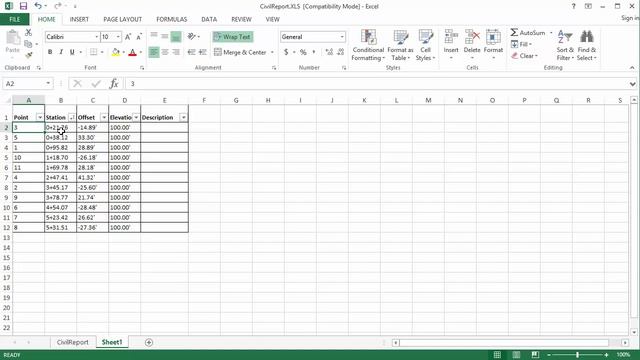
Task: Open Sort & Filter
Action: click(565, 45)
